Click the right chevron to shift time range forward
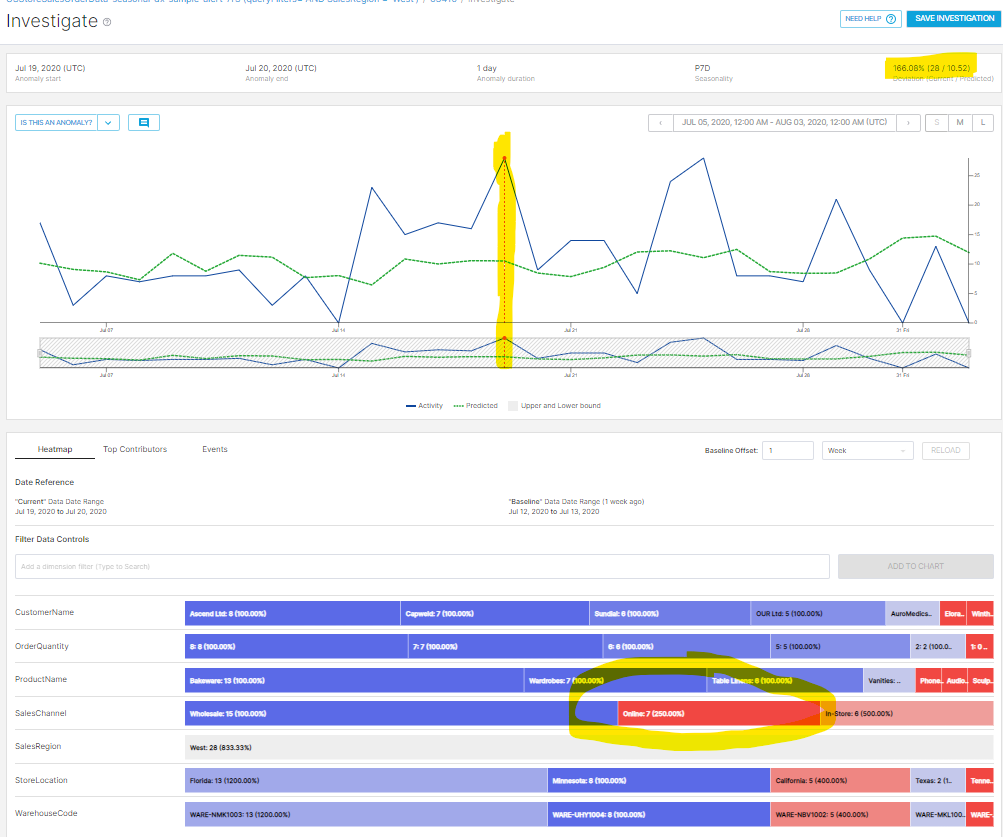The height and width of the screenshot is (837, 1003). pyautogui.click(x=909, y=122)
